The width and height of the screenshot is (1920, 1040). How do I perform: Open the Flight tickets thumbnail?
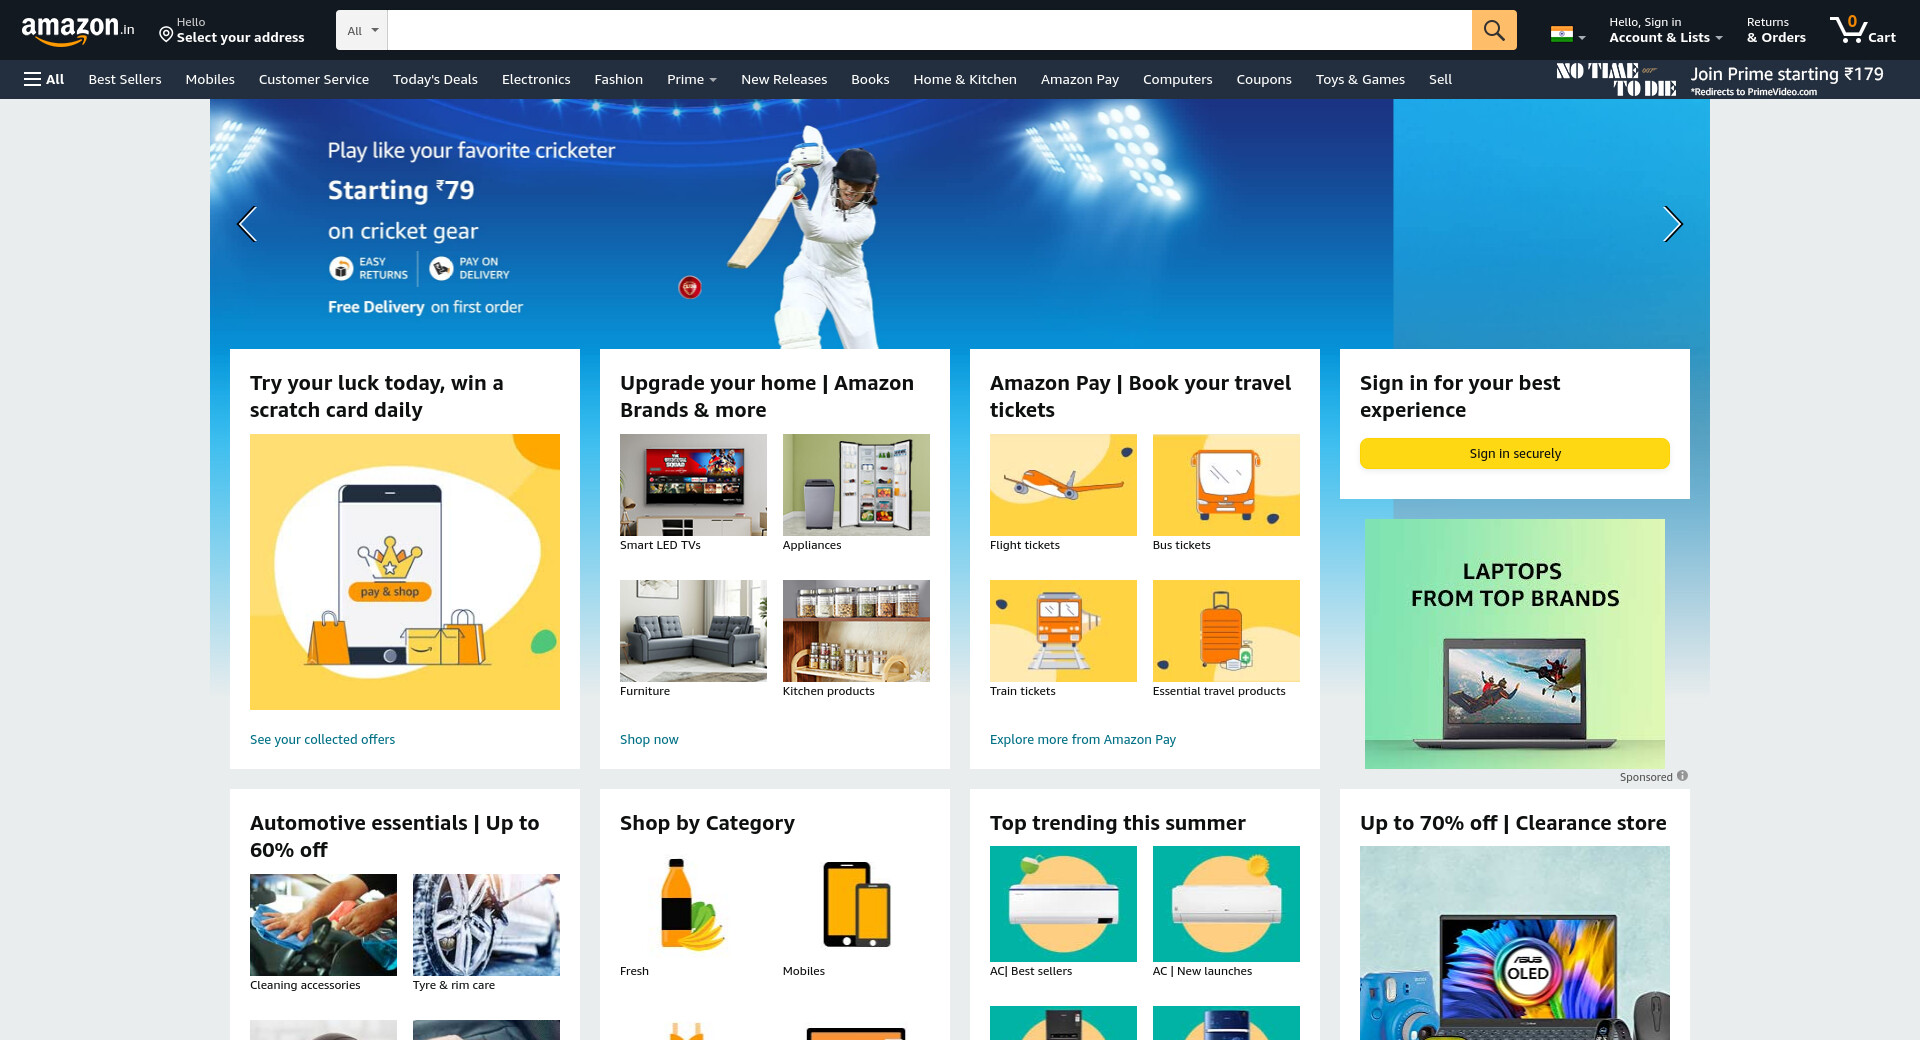(1063, 485)
